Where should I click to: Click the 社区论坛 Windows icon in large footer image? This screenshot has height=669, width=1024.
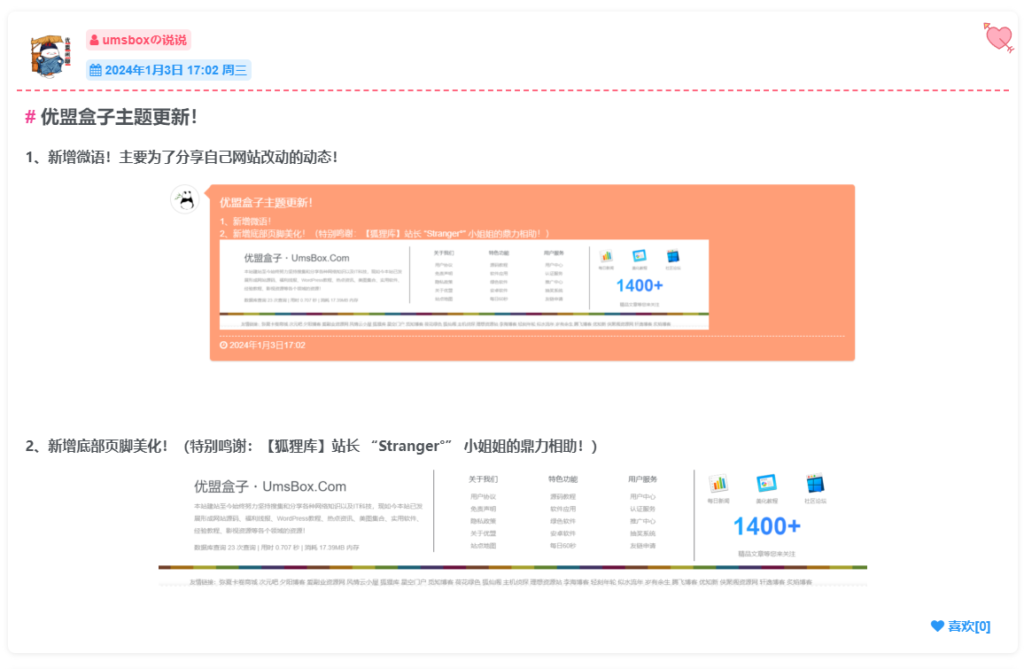tap(815, 483)
